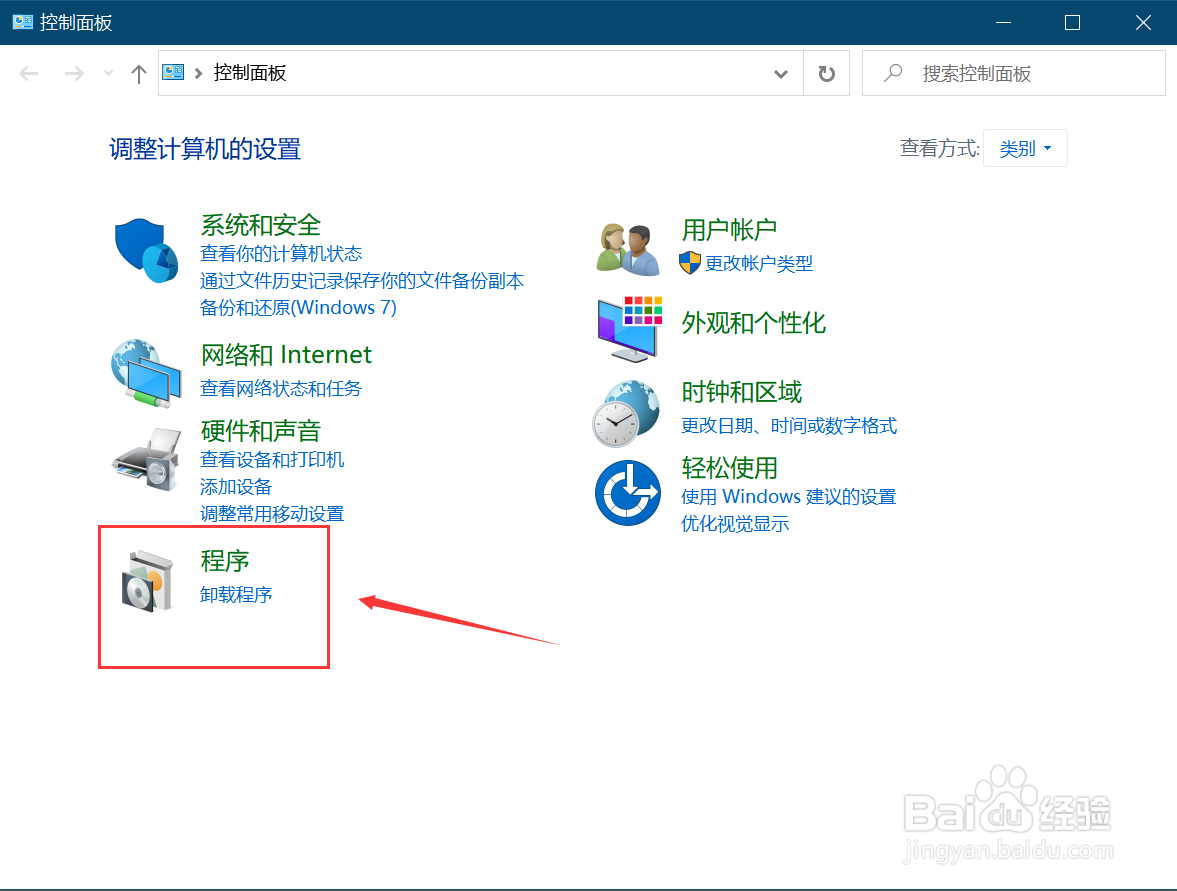Open the Appearance and Personalization monitor icon
1177x891 pixels.
click(630, 329)
